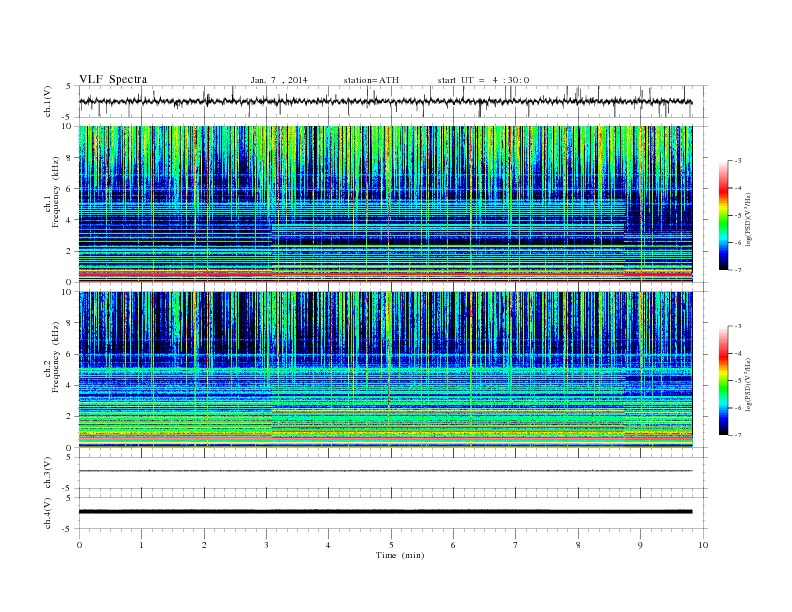Click the ch.1 spectrogram plot area
Screen dimensions: 792x612
pos(385,204)
